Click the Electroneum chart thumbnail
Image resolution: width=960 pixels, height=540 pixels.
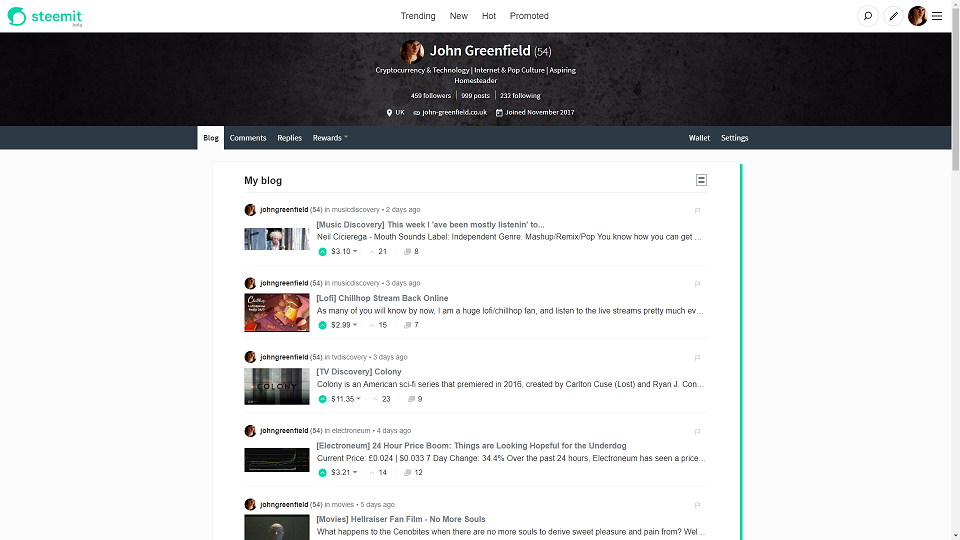click(x=277, y=460)
